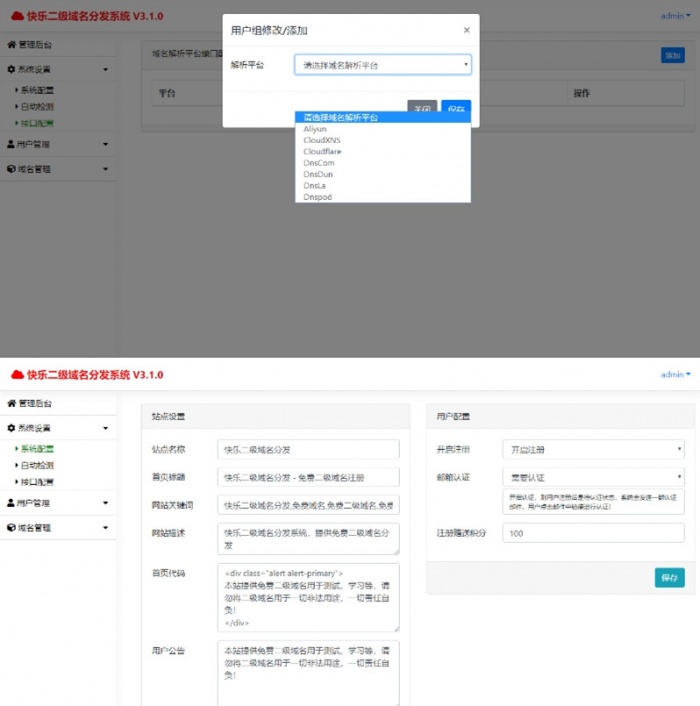Select highlighted 请选择域名解析平台 option in list

(x=383, y=118)
